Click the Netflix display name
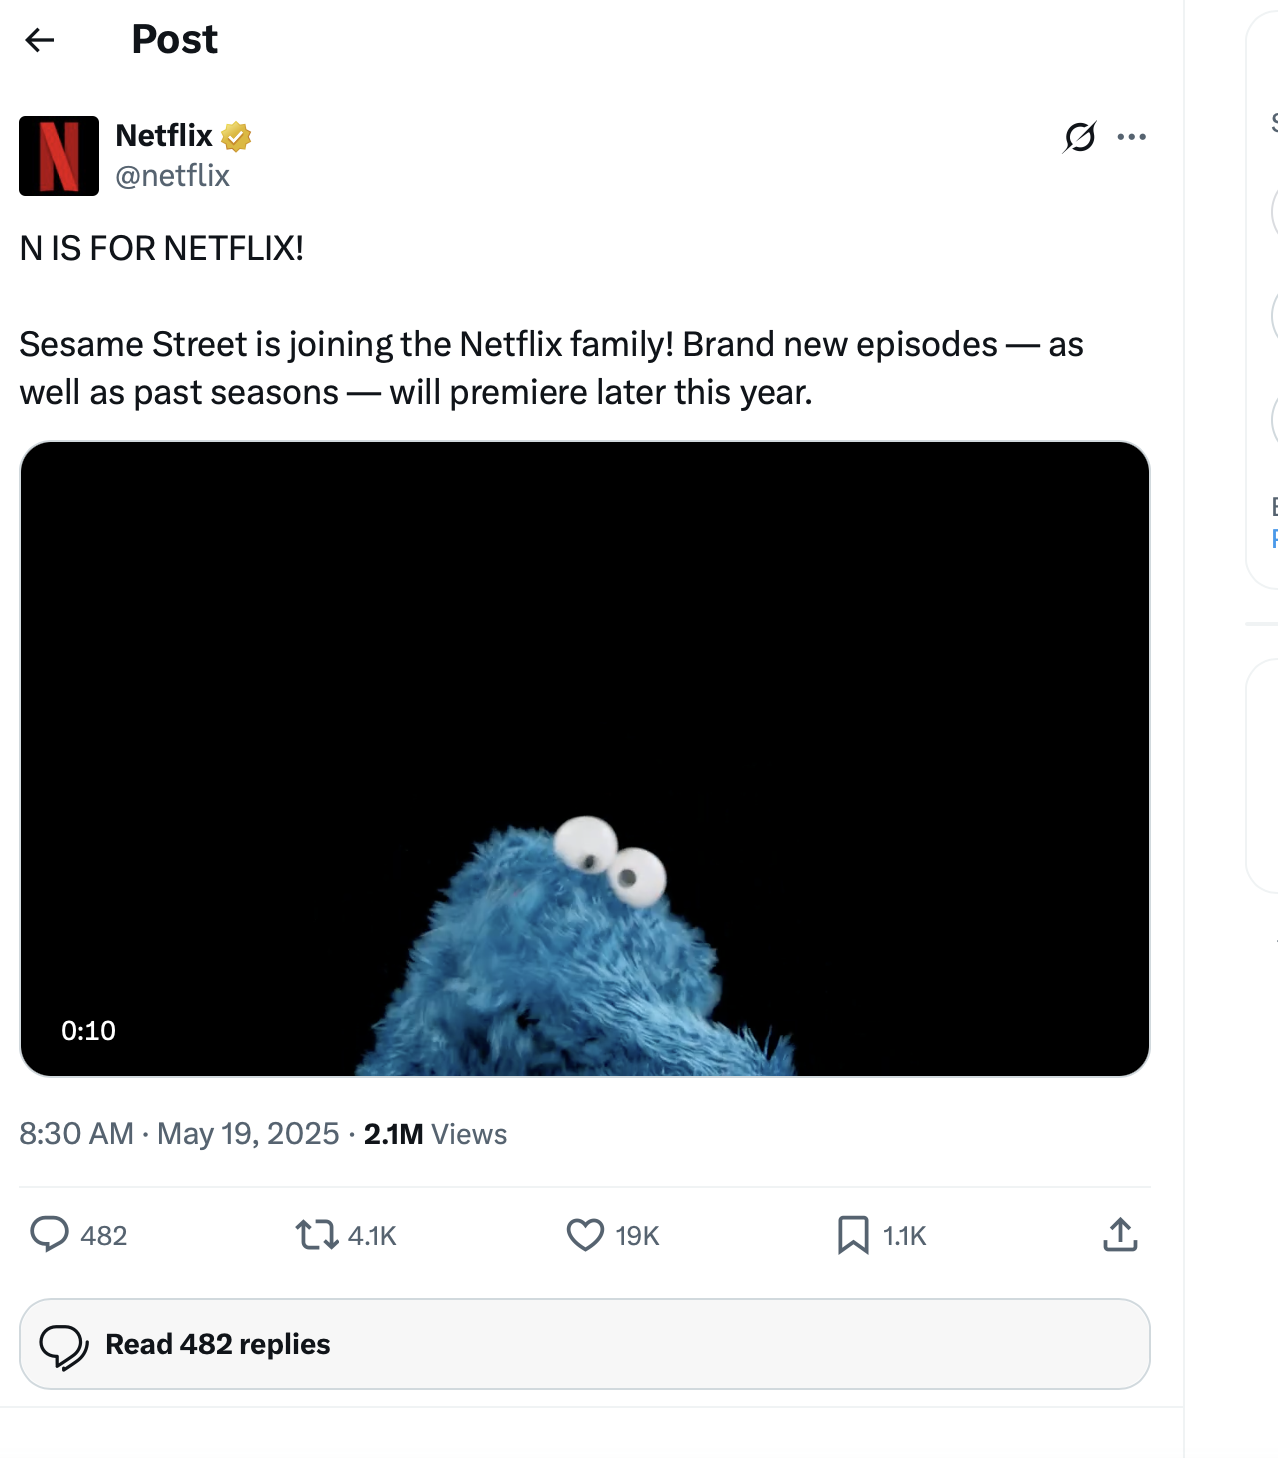Image resolution: width=1278 pixels, height=1458 pixels. coord(164,135)
